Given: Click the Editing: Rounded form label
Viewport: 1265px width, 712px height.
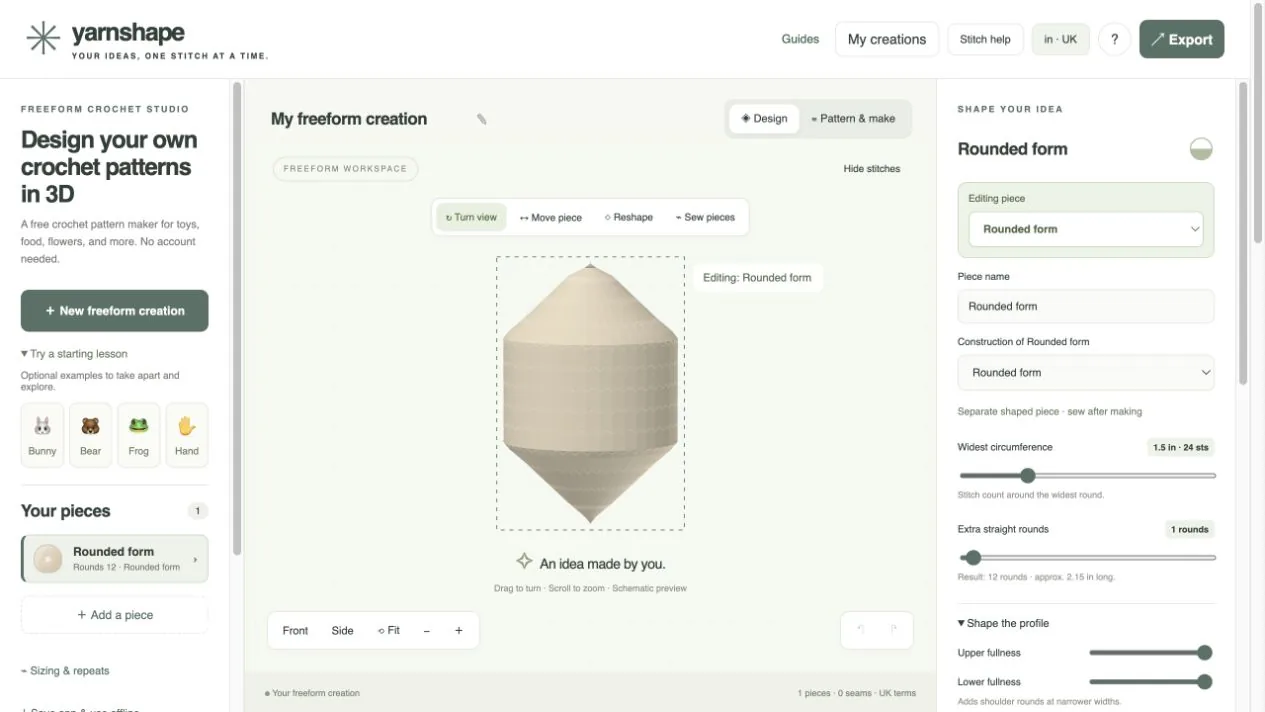Looking at the screenshot, I should pos(757,278).
